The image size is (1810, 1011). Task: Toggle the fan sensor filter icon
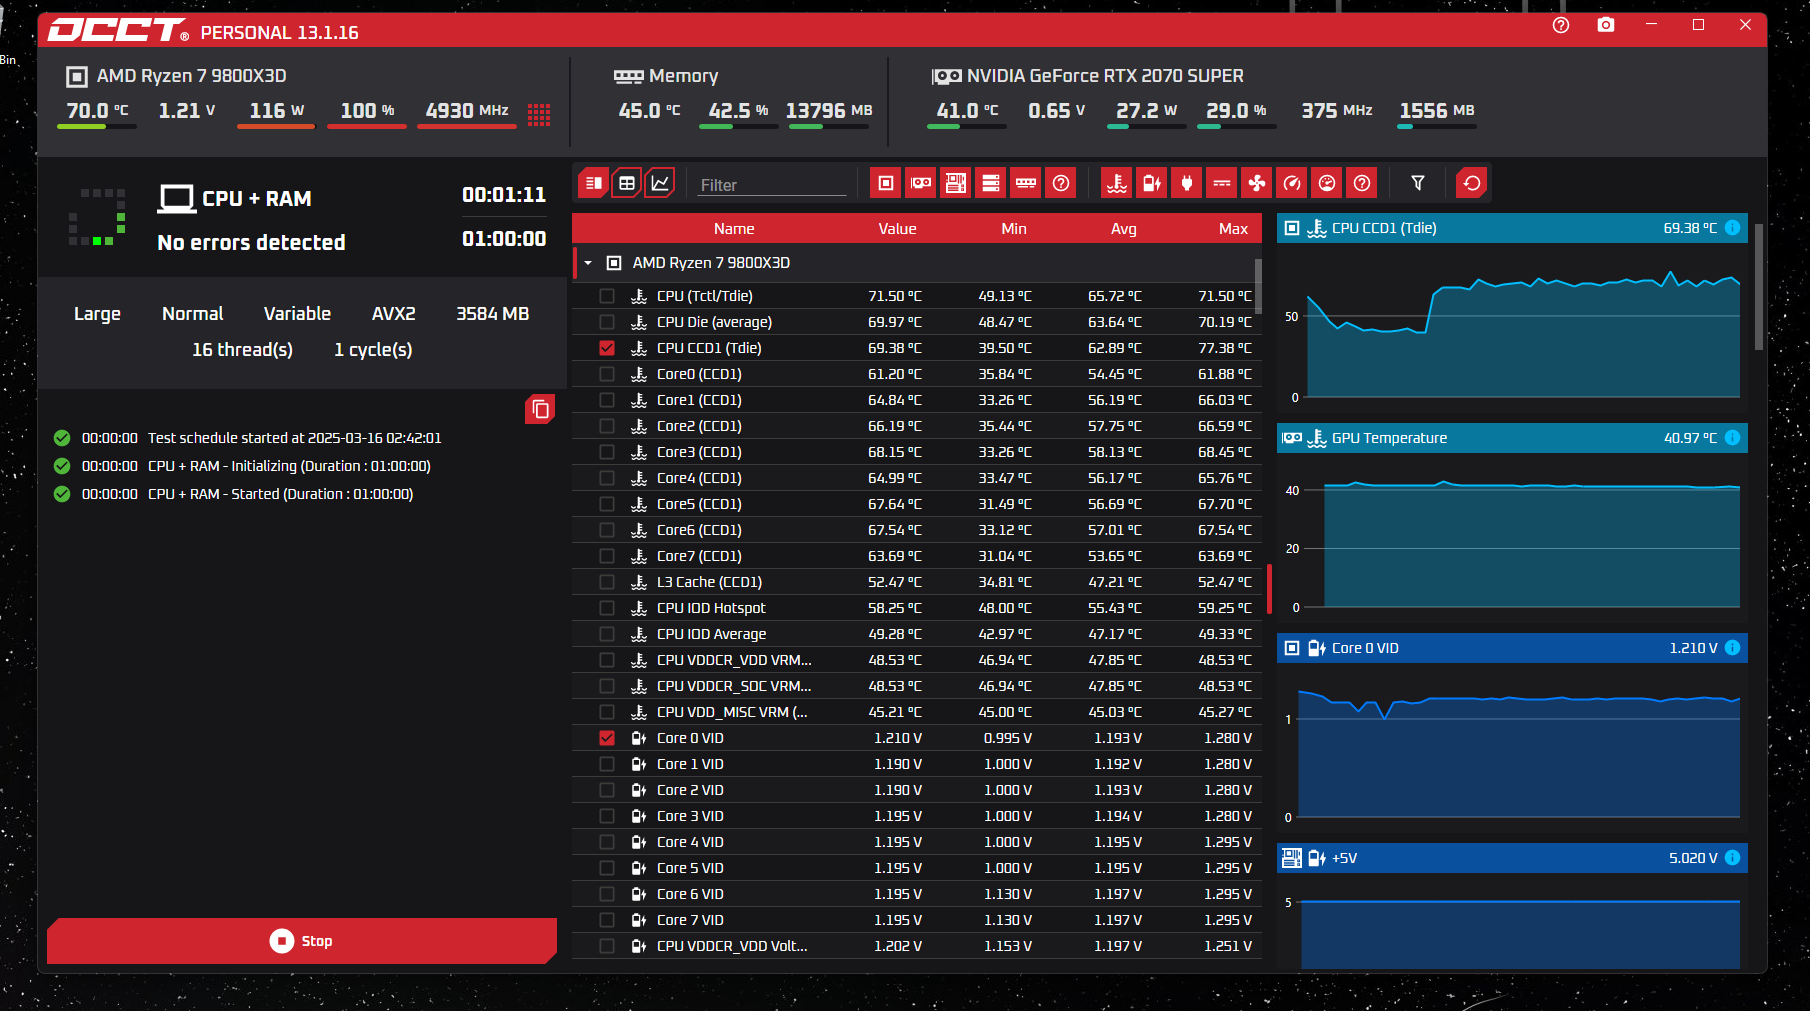point(1257,183)
